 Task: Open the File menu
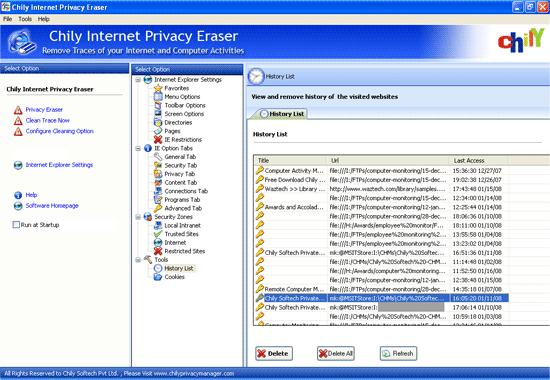pos(7,19)
